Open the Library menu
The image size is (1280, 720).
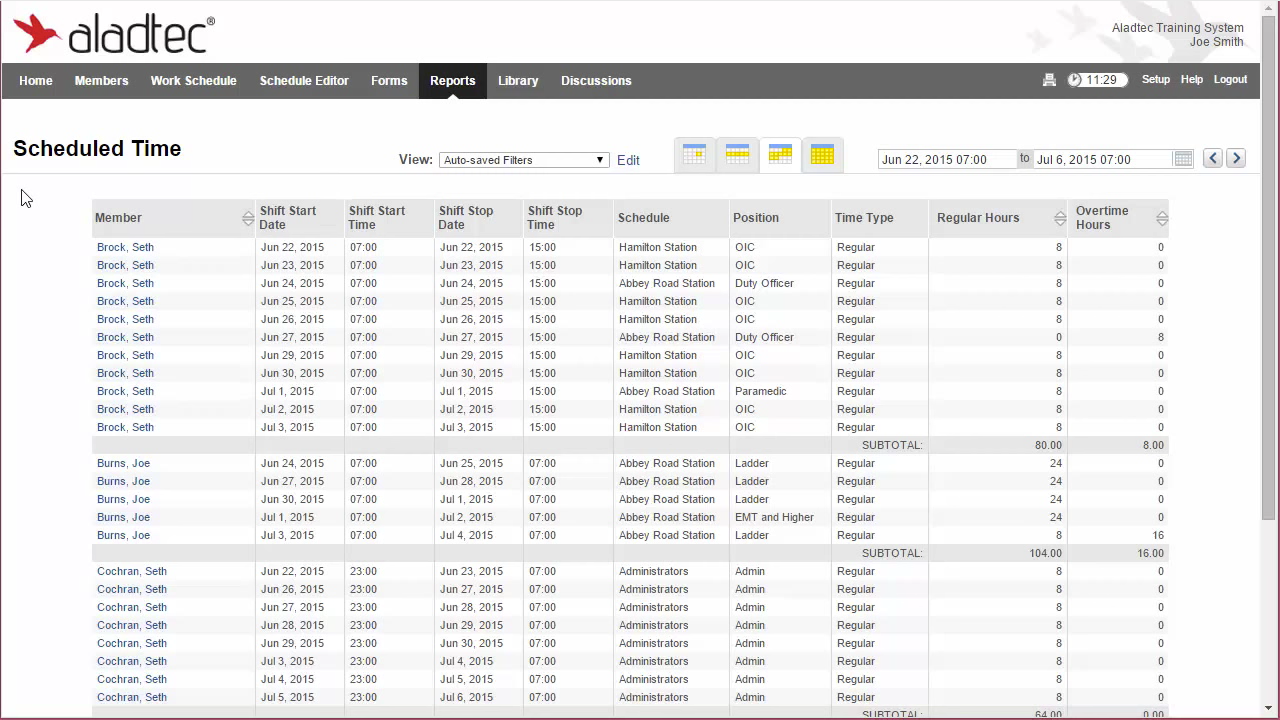coord(518,81)
